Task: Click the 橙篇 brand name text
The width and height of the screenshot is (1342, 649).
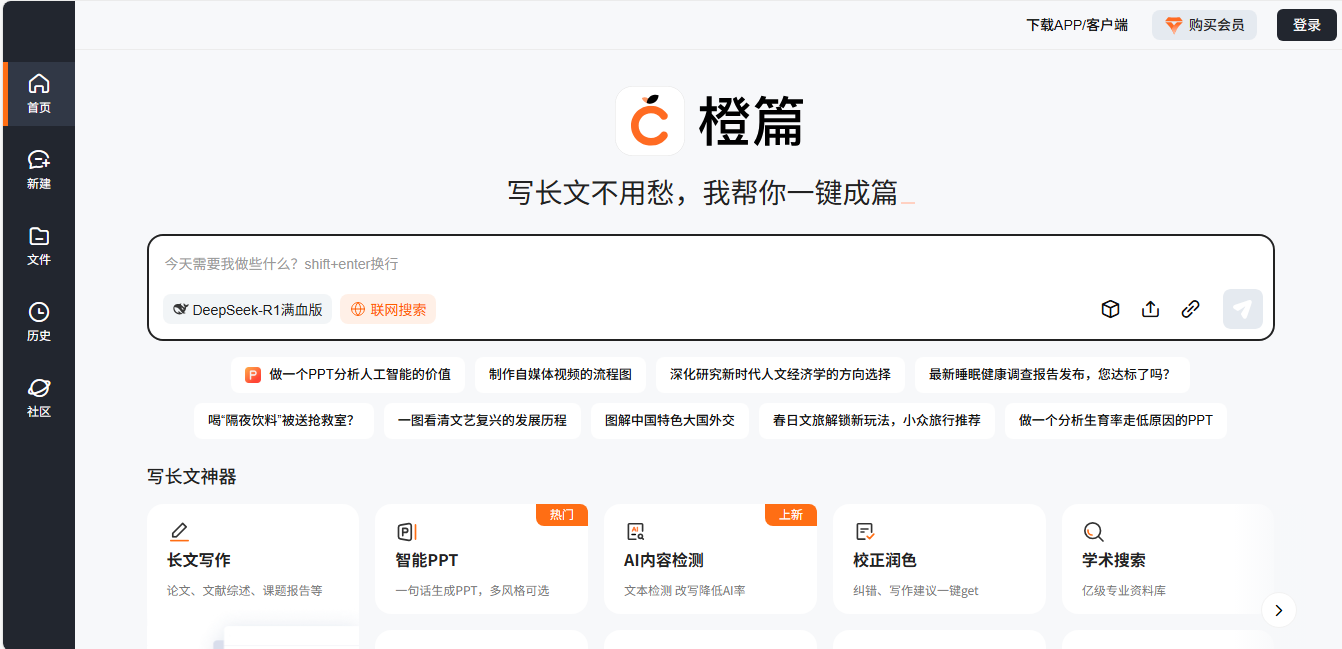Action: click(x=752, y=121)
